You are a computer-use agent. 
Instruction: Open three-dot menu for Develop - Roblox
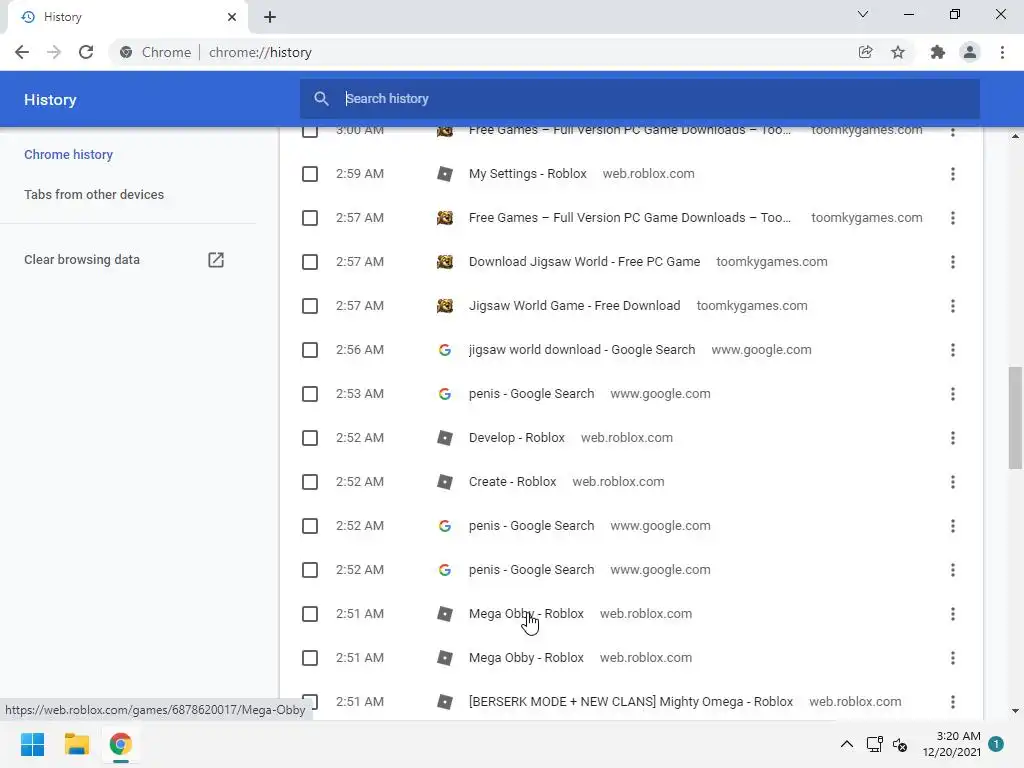[x=953, y=438]
